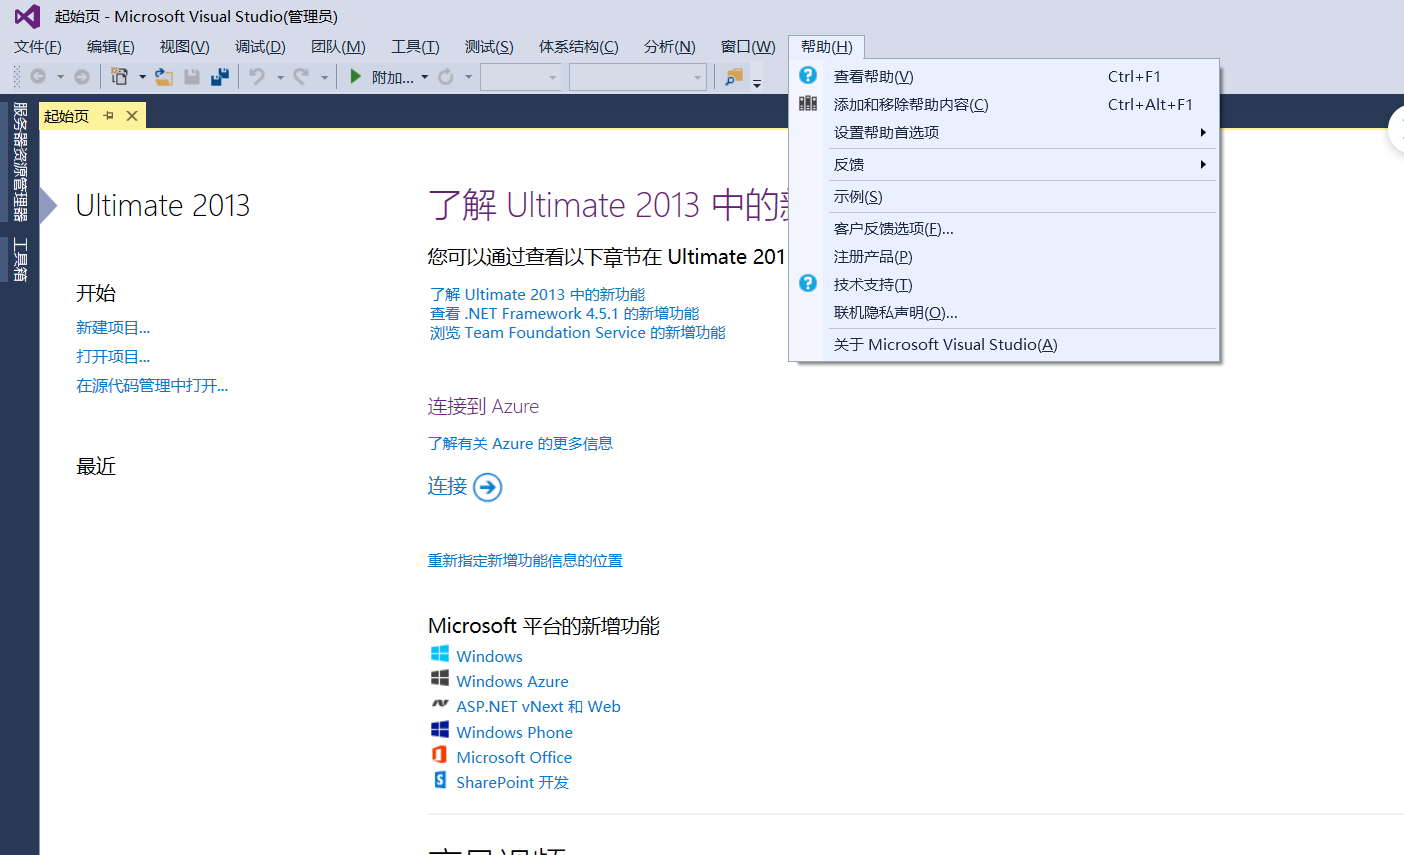Open the Undo history dropdown arrow
This screenshot has width=1404, height=855.
(x=280, y=77)
